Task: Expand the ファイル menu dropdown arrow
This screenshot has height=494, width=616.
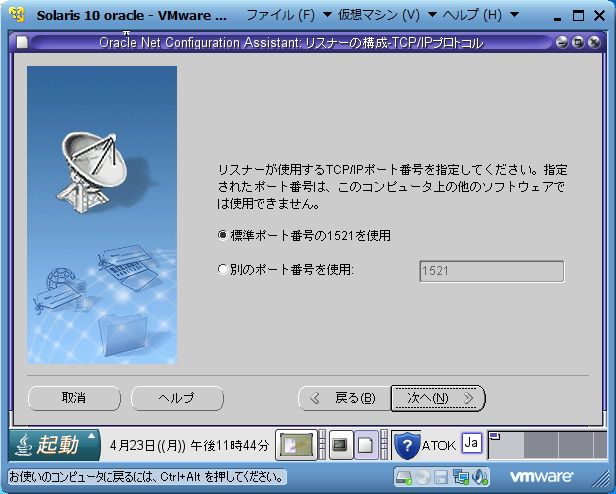Action: click(327, 15)
